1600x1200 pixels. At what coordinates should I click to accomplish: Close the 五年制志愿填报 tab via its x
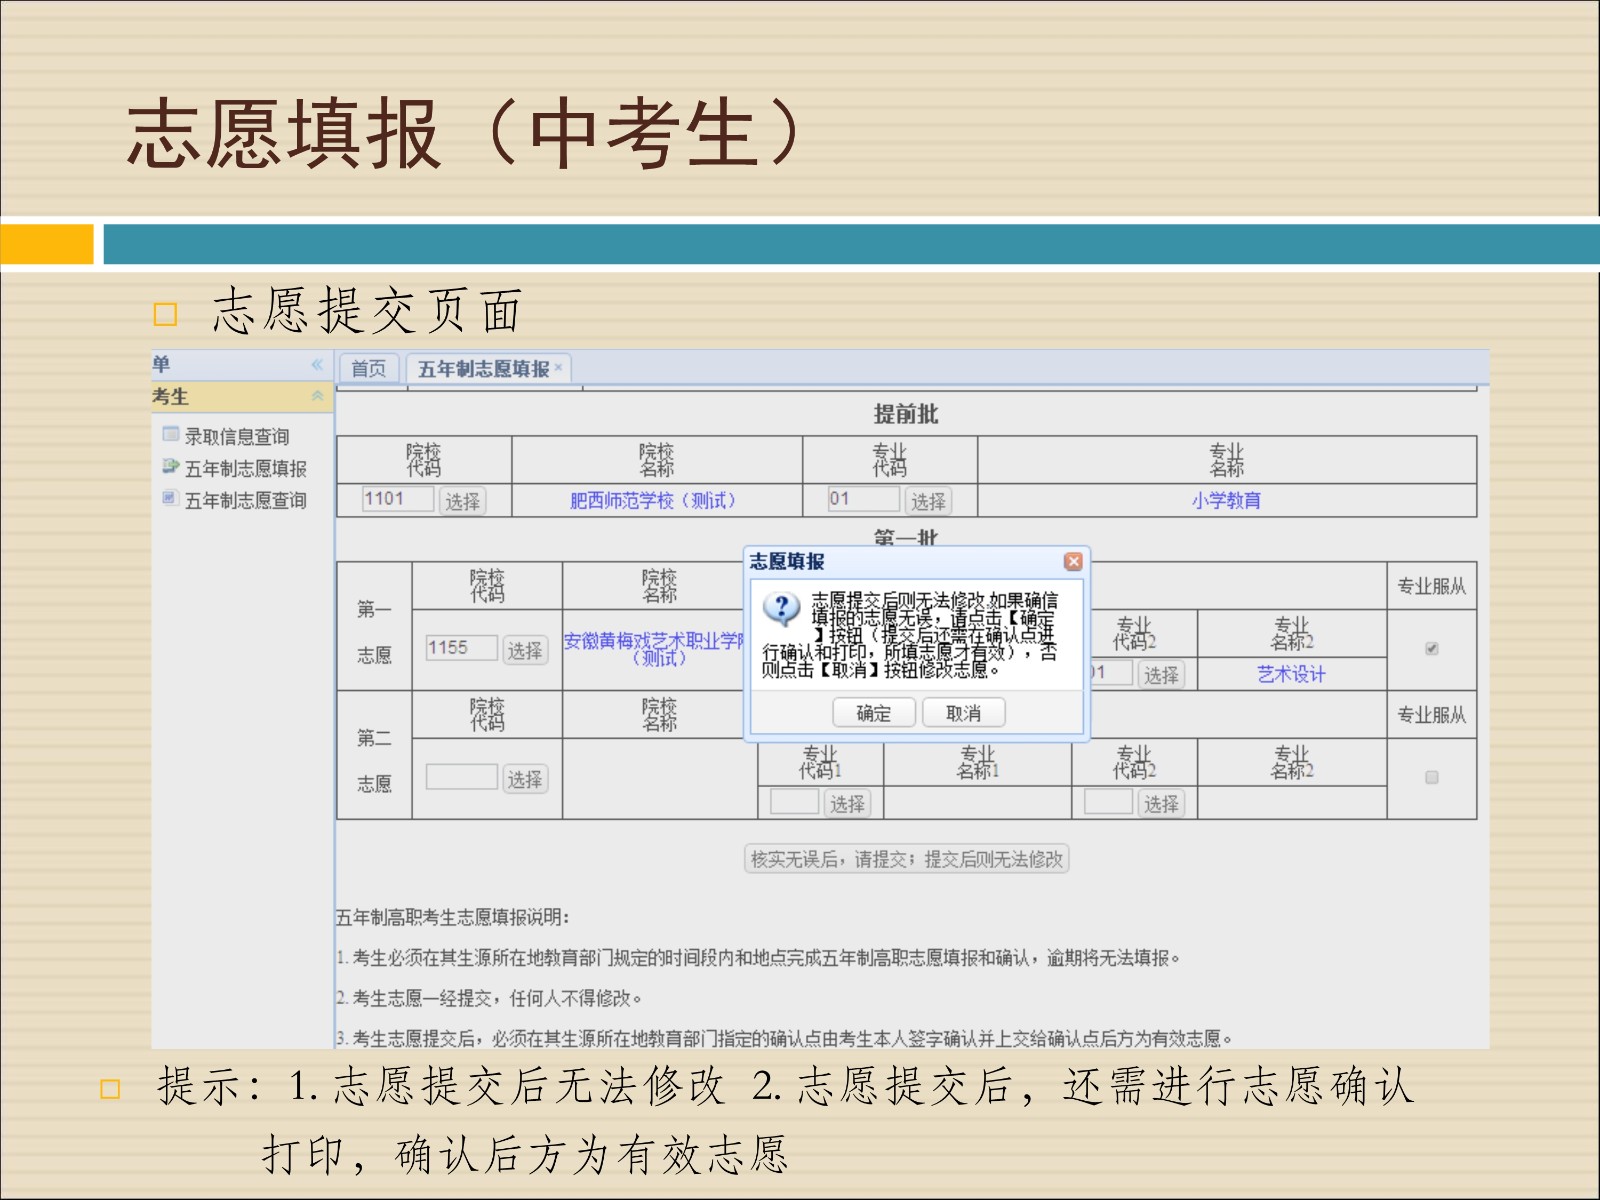coord(559,368)
